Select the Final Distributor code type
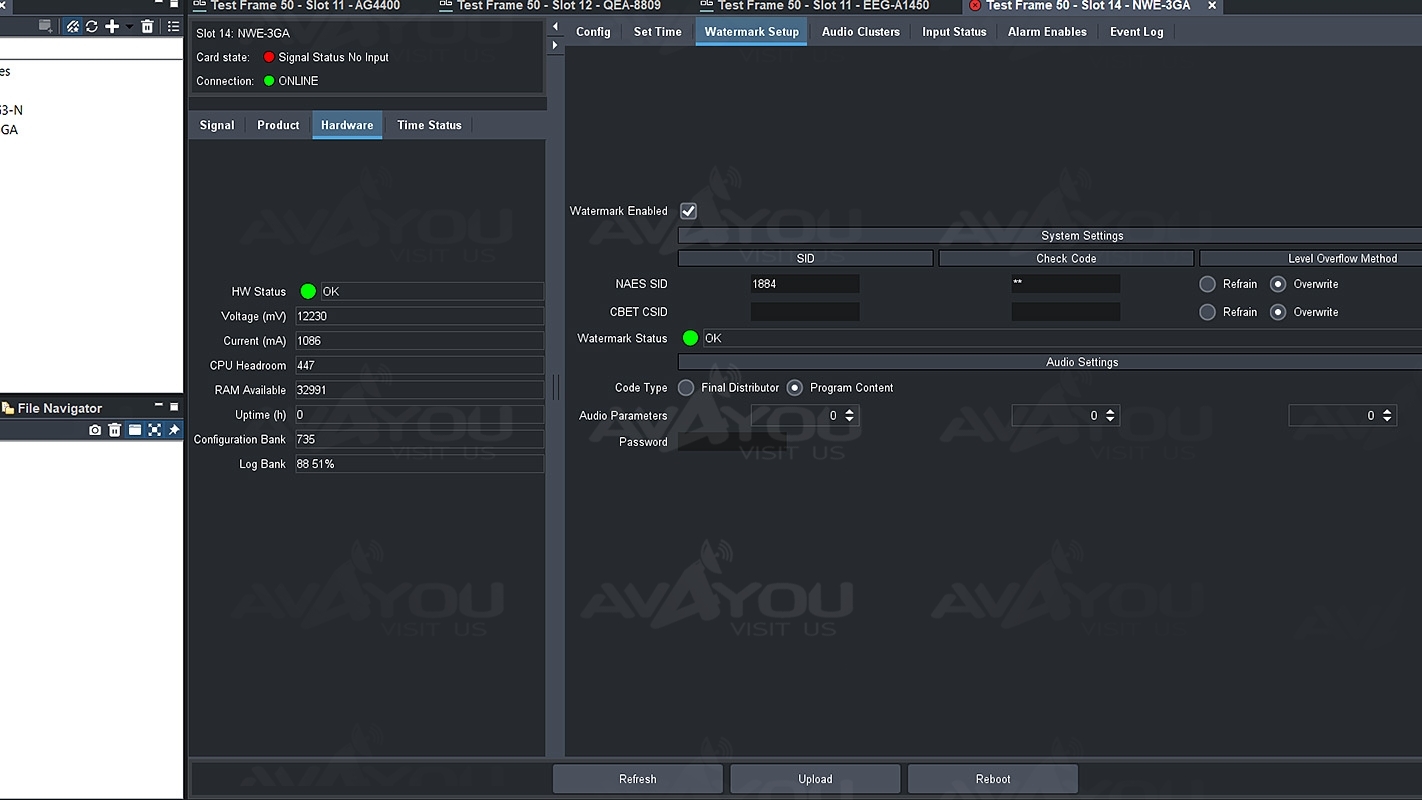This screenshot has width=1422, height=800. pyautogui.click(x=686, y=388)
